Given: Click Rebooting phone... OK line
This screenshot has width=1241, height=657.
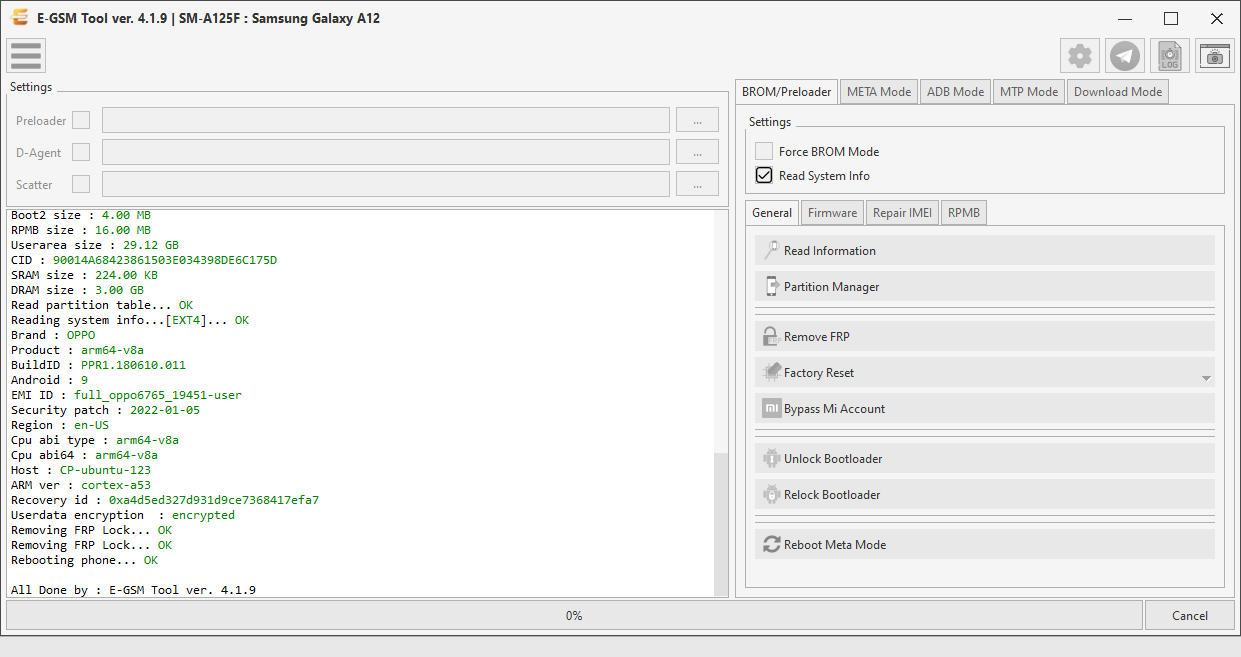Looking at the screenshot, I should (84, 560).
